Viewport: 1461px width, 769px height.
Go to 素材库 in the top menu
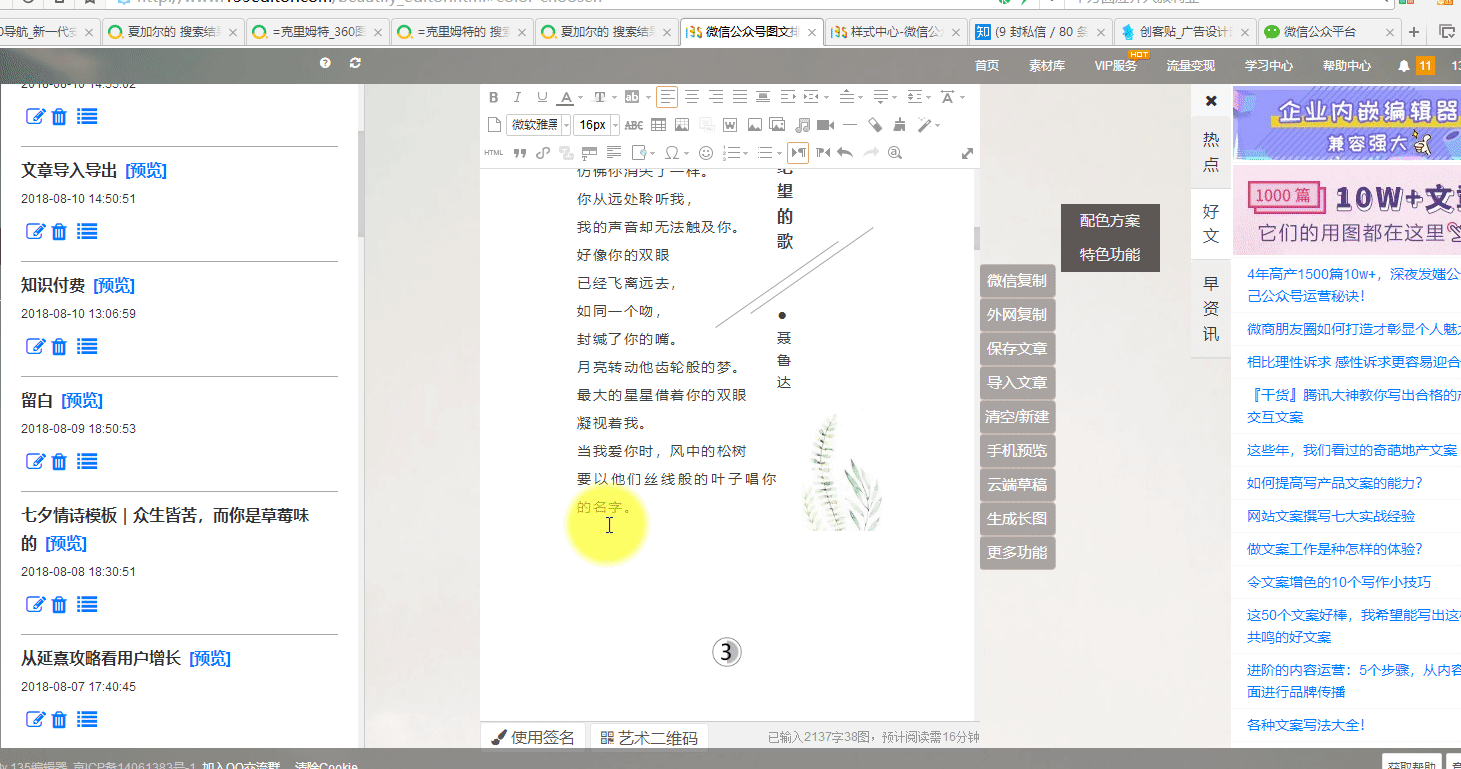(1047, 66)
